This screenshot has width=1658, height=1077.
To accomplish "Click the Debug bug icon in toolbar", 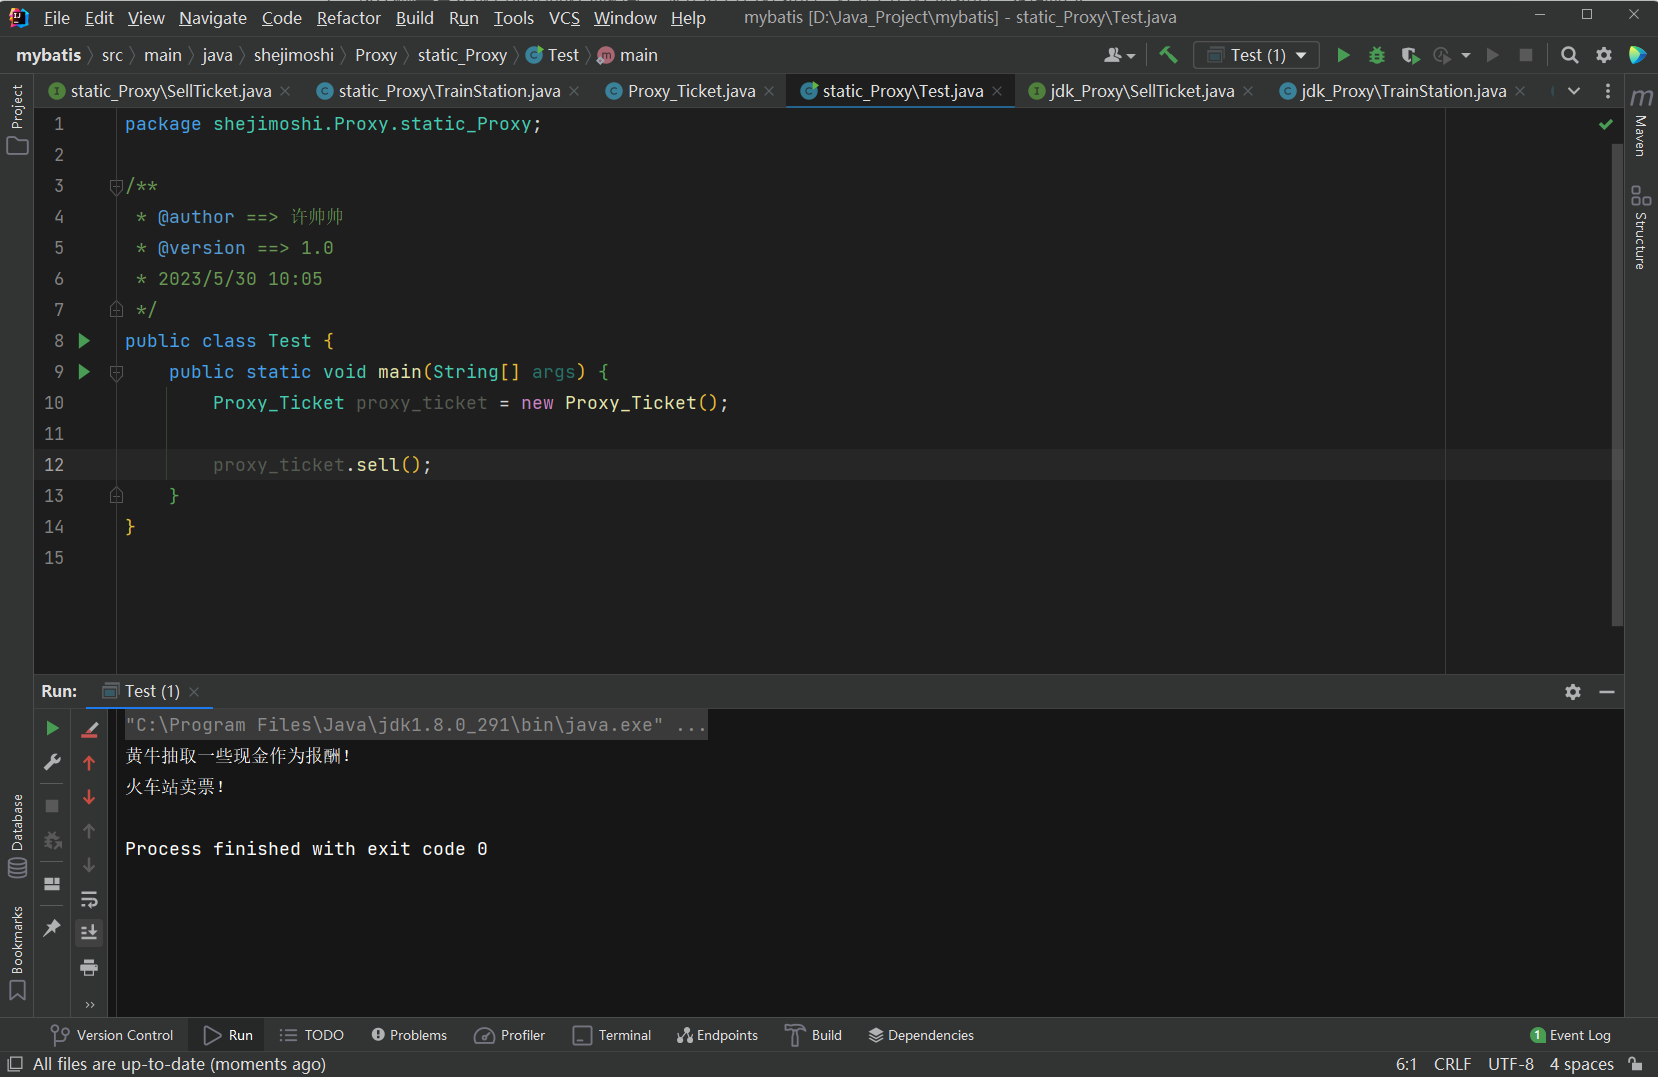I will click(1377, 55).
